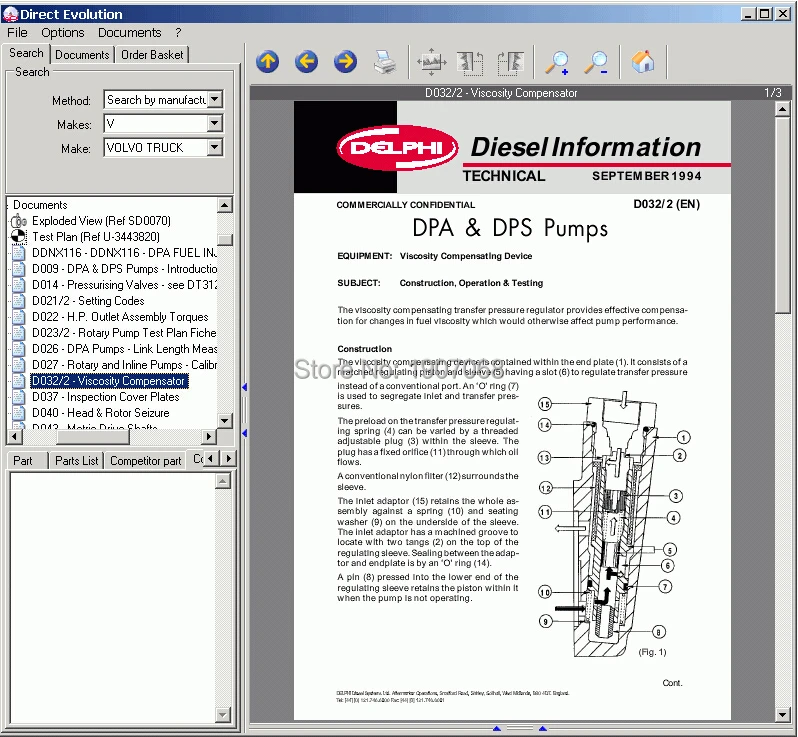Select DDNX116 DPA FUEL document

click(x=124, y=253)
